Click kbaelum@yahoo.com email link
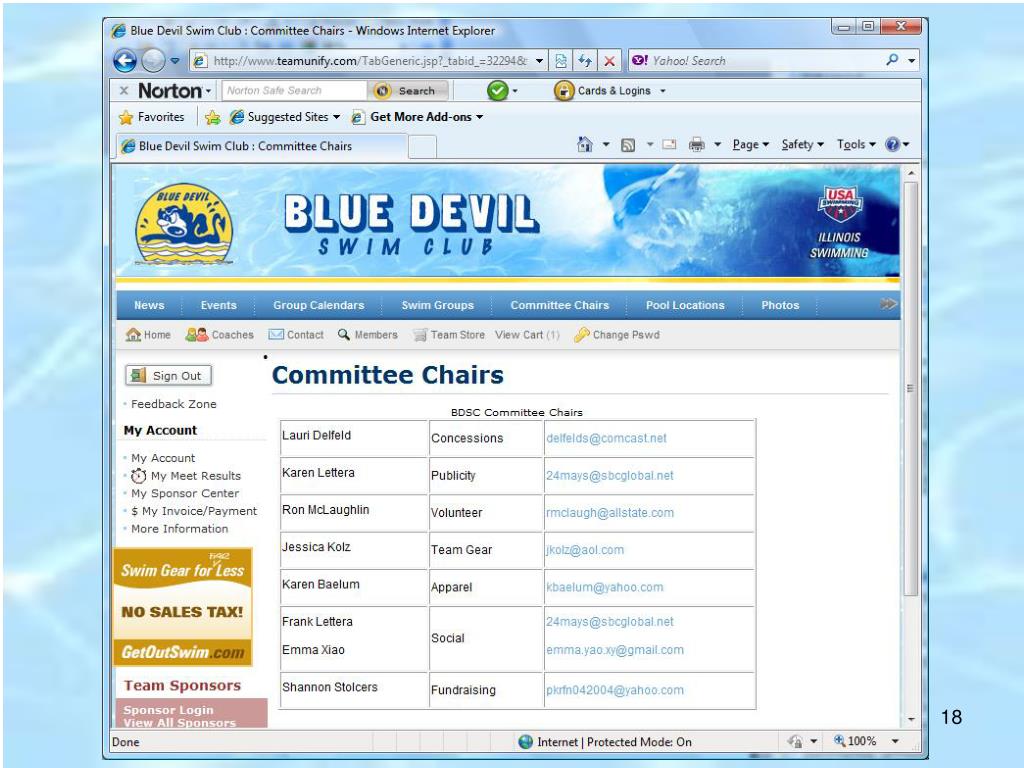 point(605,587)
